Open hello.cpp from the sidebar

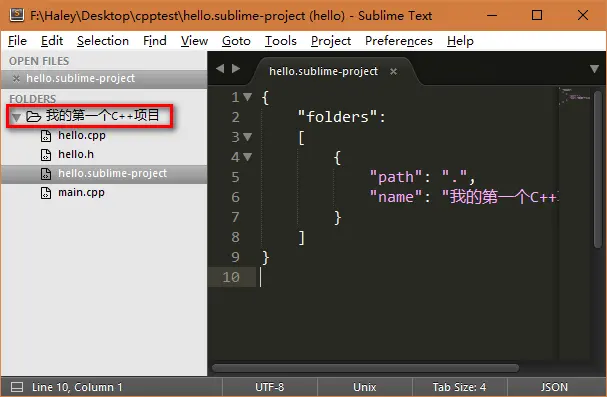point(82,135)
